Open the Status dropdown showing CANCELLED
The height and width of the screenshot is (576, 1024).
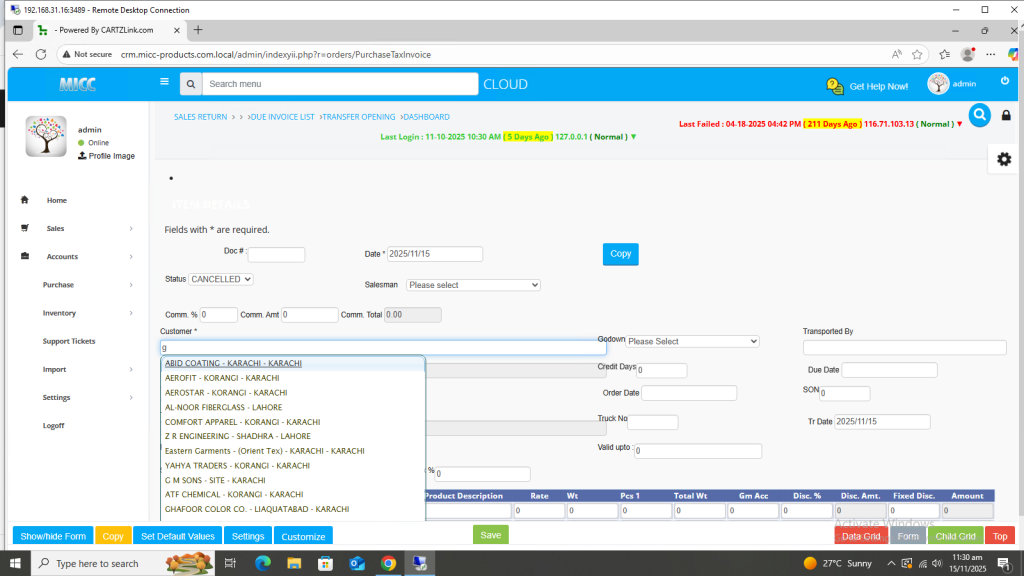(x=221, y=279)
